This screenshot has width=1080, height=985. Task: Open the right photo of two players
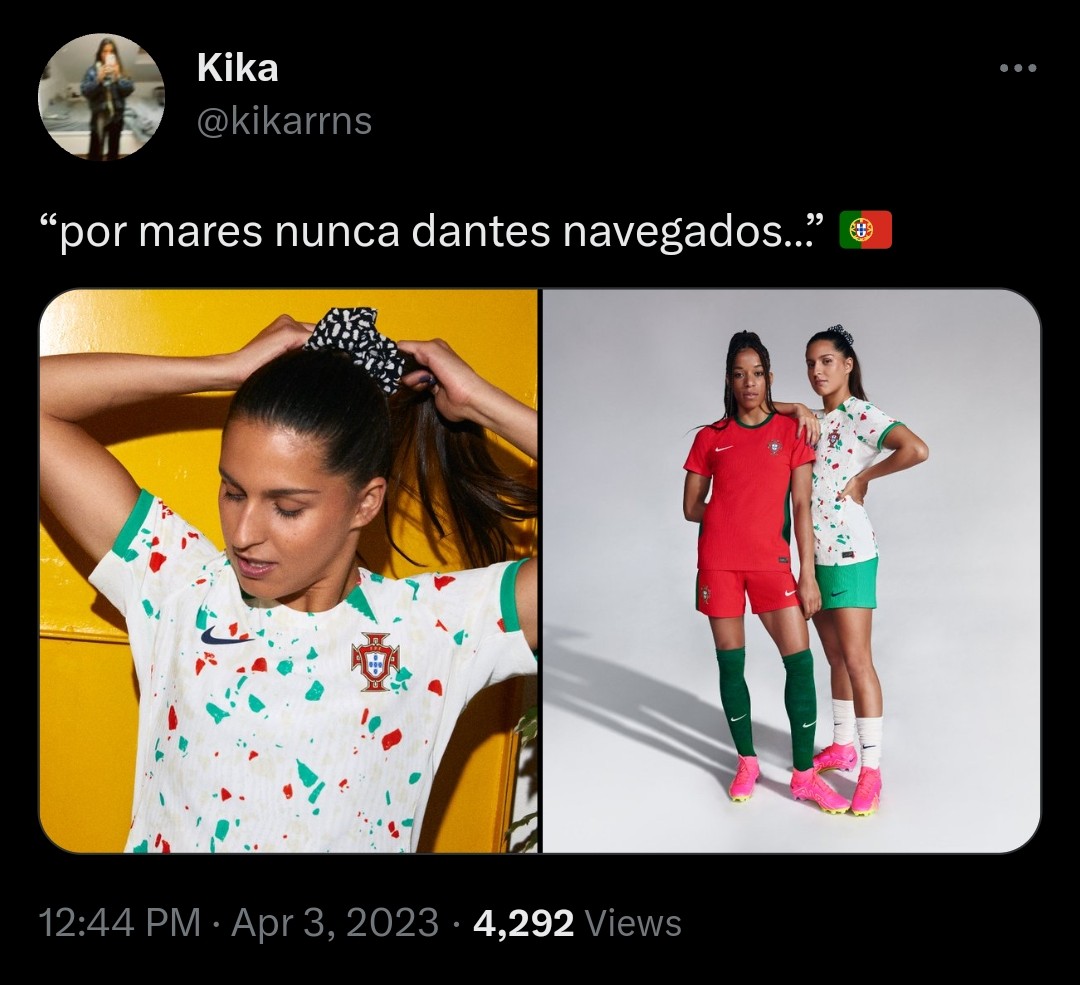click(791, 571)
